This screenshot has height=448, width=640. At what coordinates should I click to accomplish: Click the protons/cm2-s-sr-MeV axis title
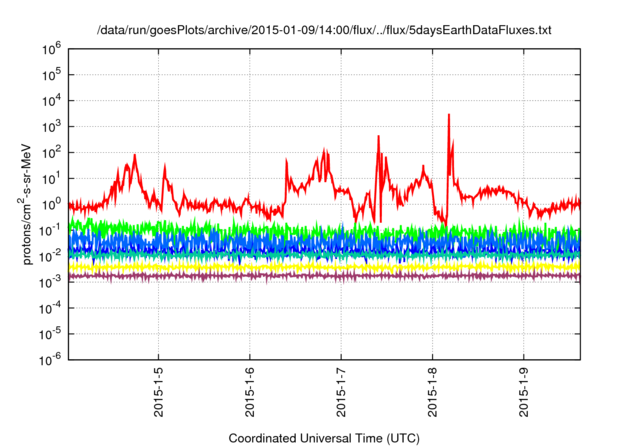point(25,204)
